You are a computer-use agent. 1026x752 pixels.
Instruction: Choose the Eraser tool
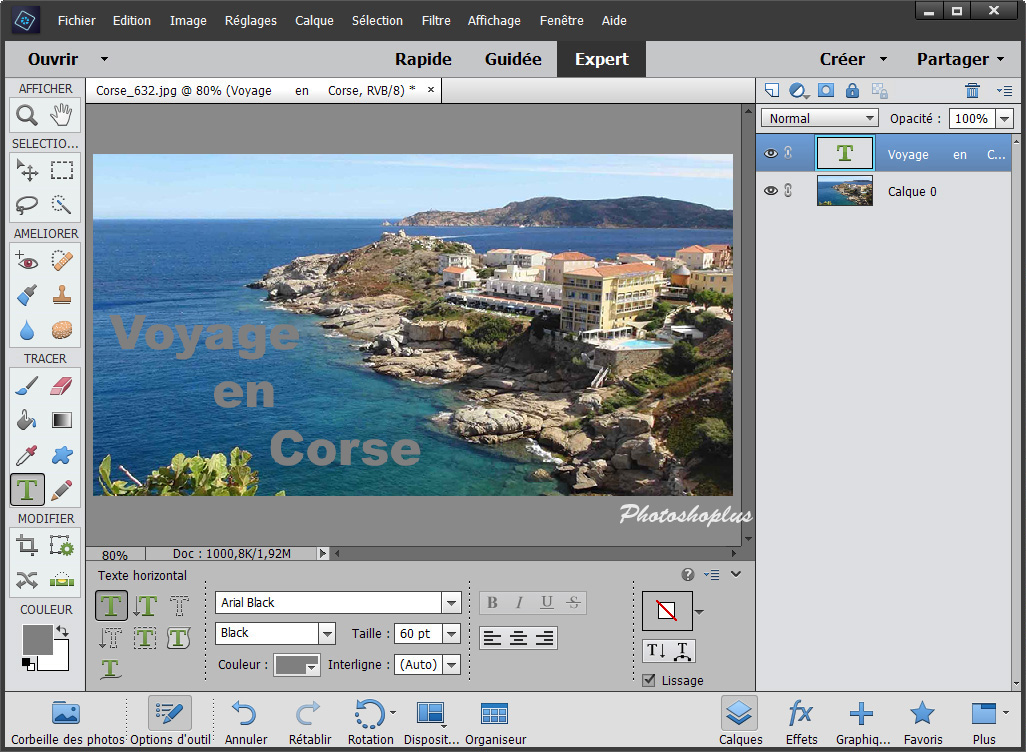(x=62, y=386)
